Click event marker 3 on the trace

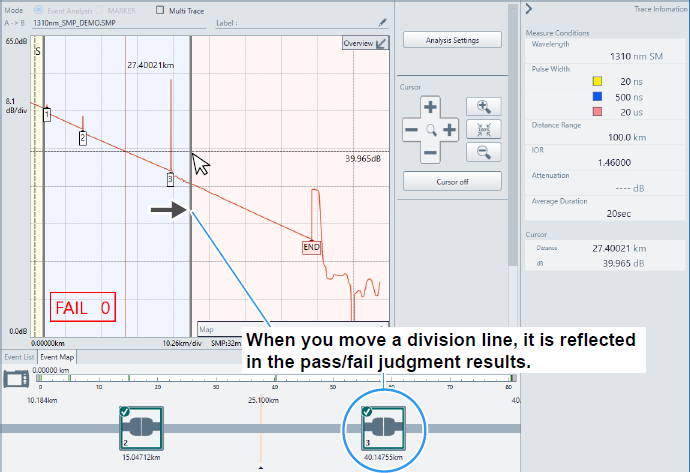pyautogui.click(x=170, y=179)
